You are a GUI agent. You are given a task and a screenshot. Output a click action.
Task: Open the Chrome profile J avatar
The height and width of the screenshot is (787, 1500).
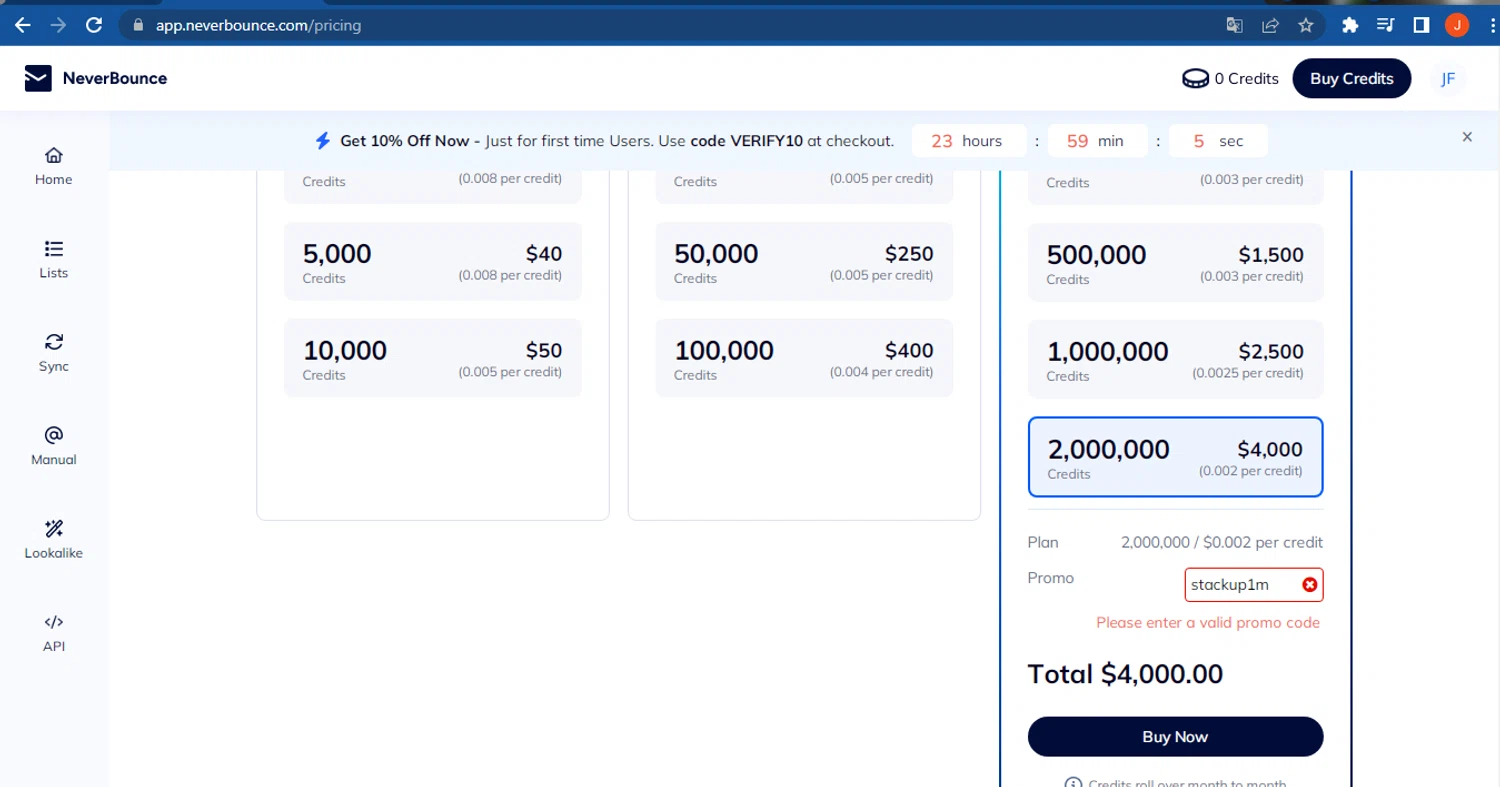(1457, 25)
